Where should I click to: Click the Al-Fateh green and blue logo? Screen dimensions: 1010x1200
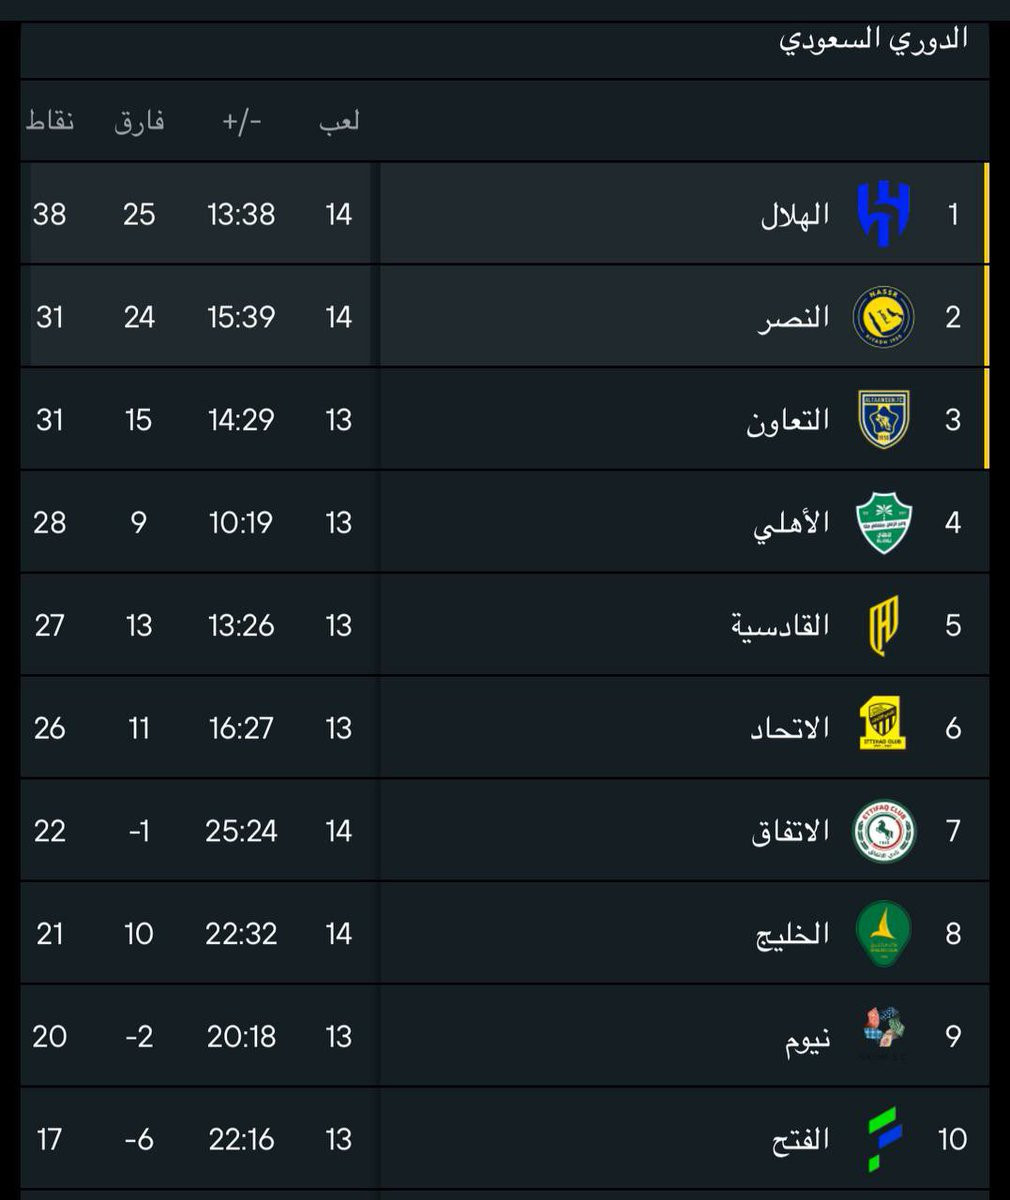(x=883, y=1139)
